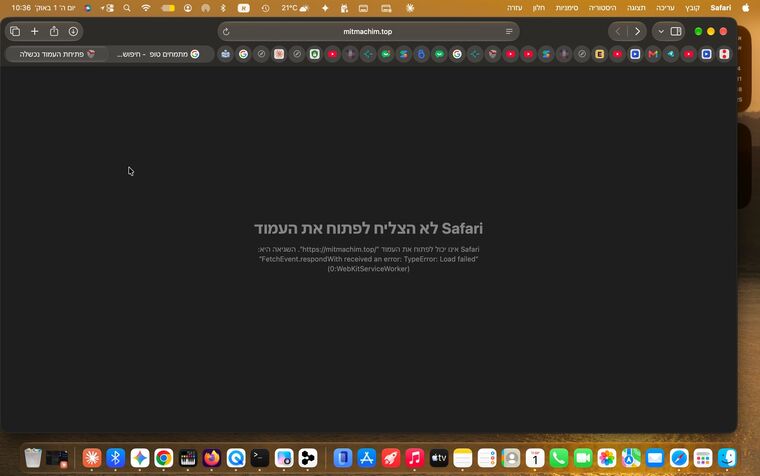Open the page menu icon in address bar

click(509, 32)
